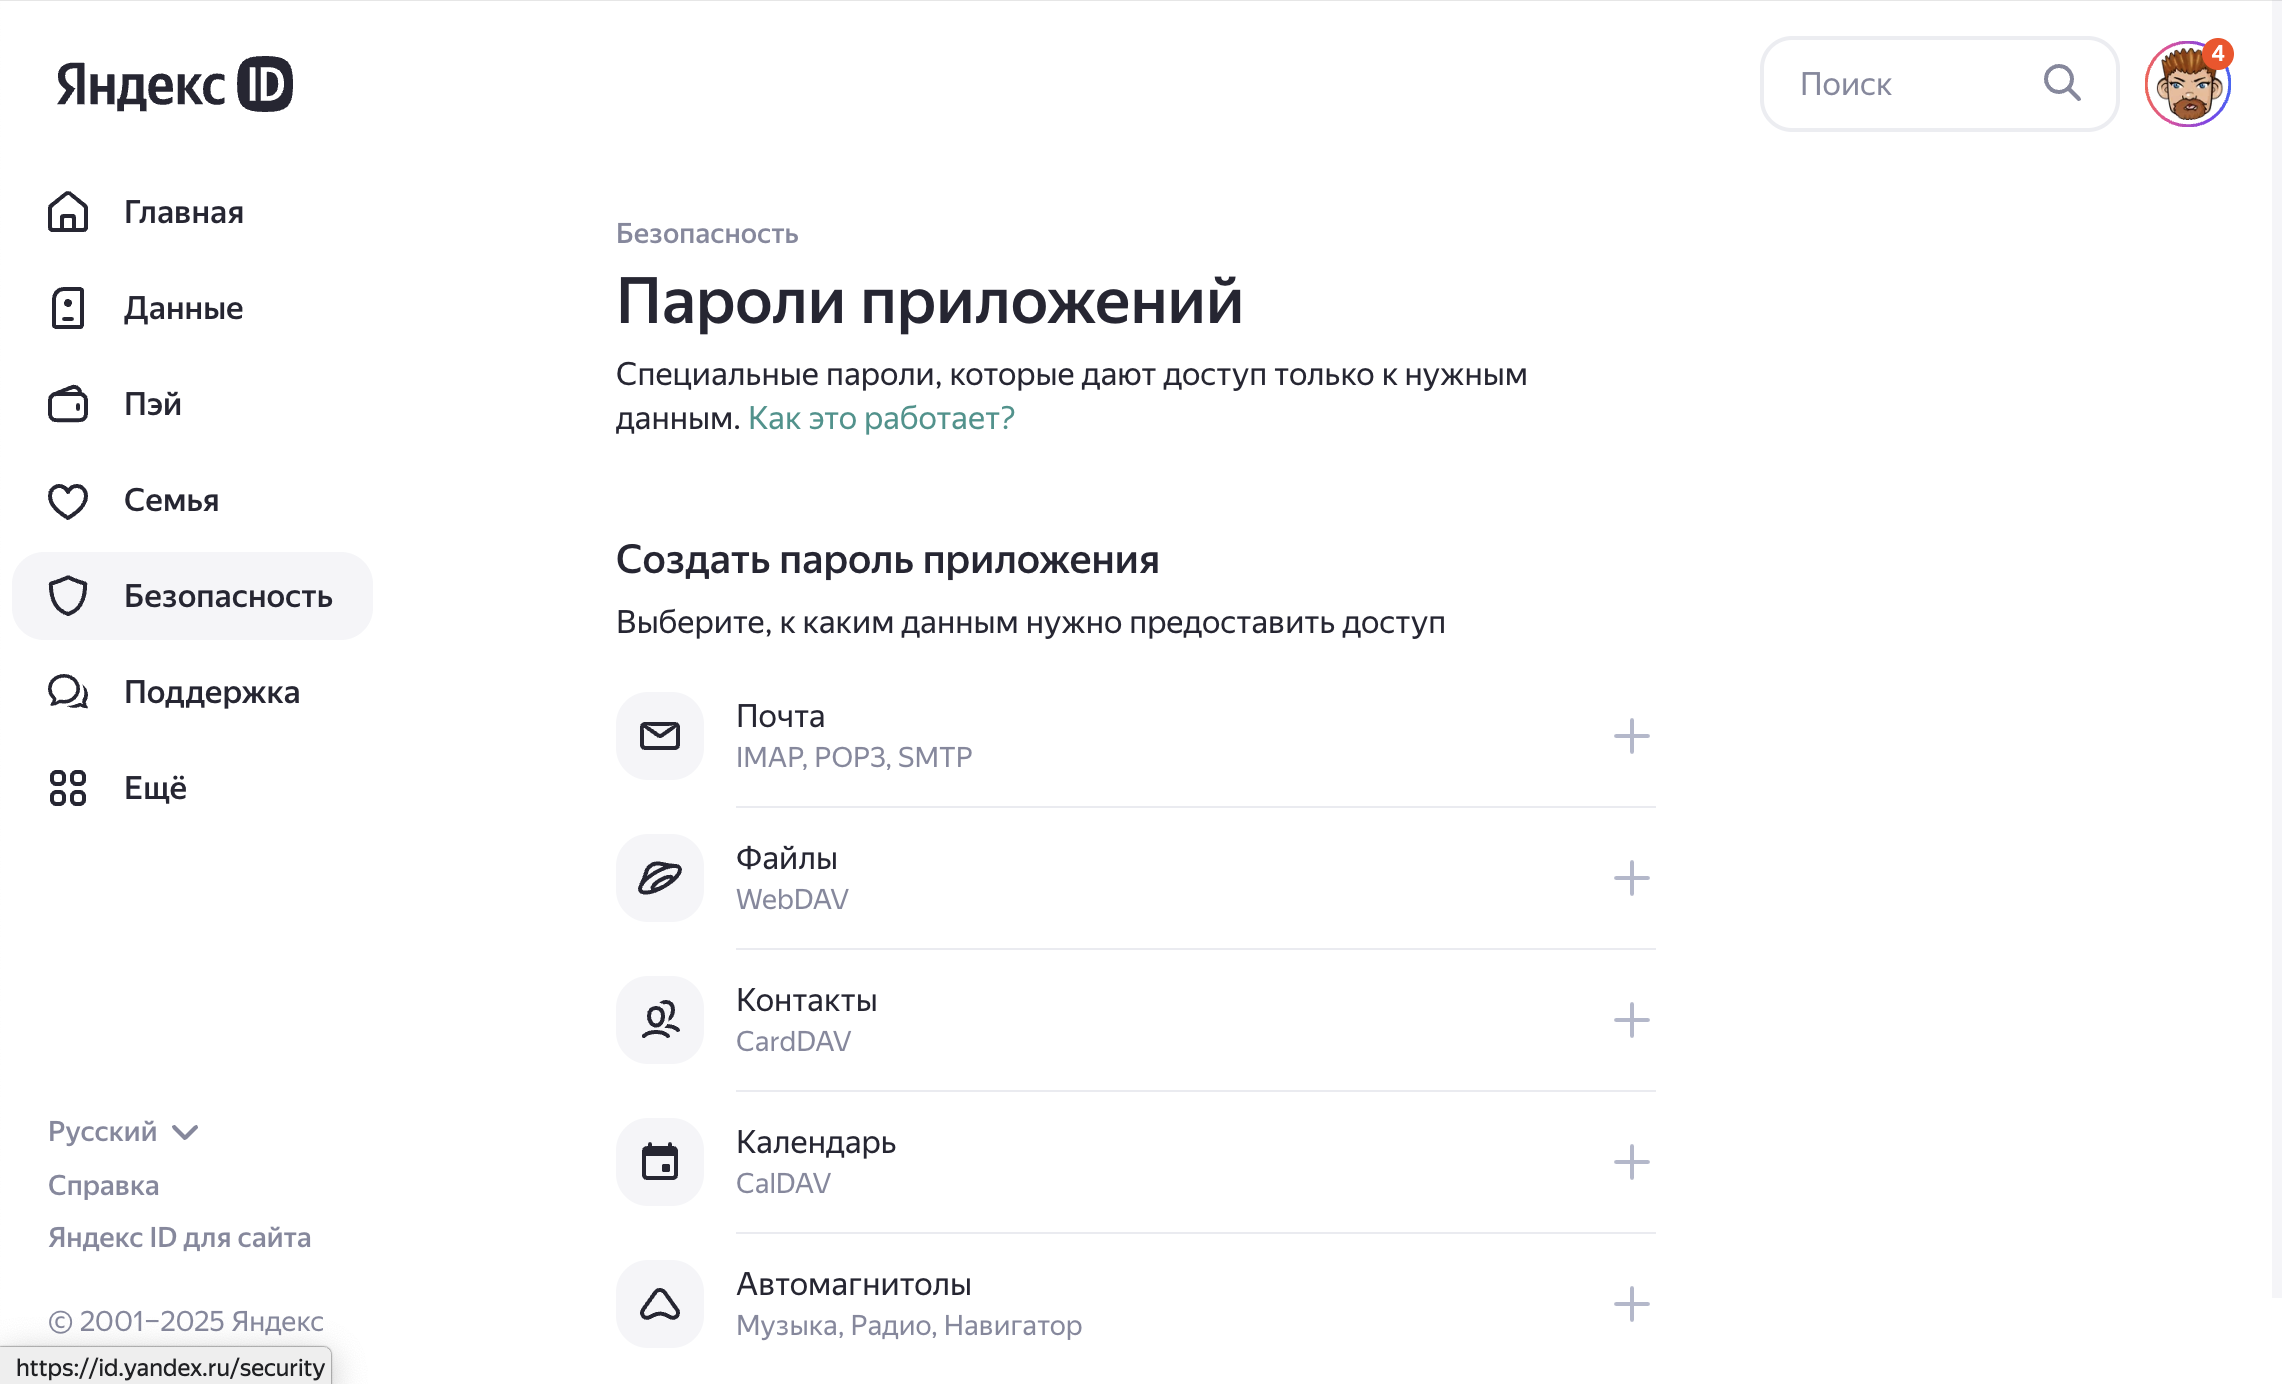This screenshot has height=1384, width=2282.
Task: Click the Календарь CalDAV icon
Action: 659,1161
